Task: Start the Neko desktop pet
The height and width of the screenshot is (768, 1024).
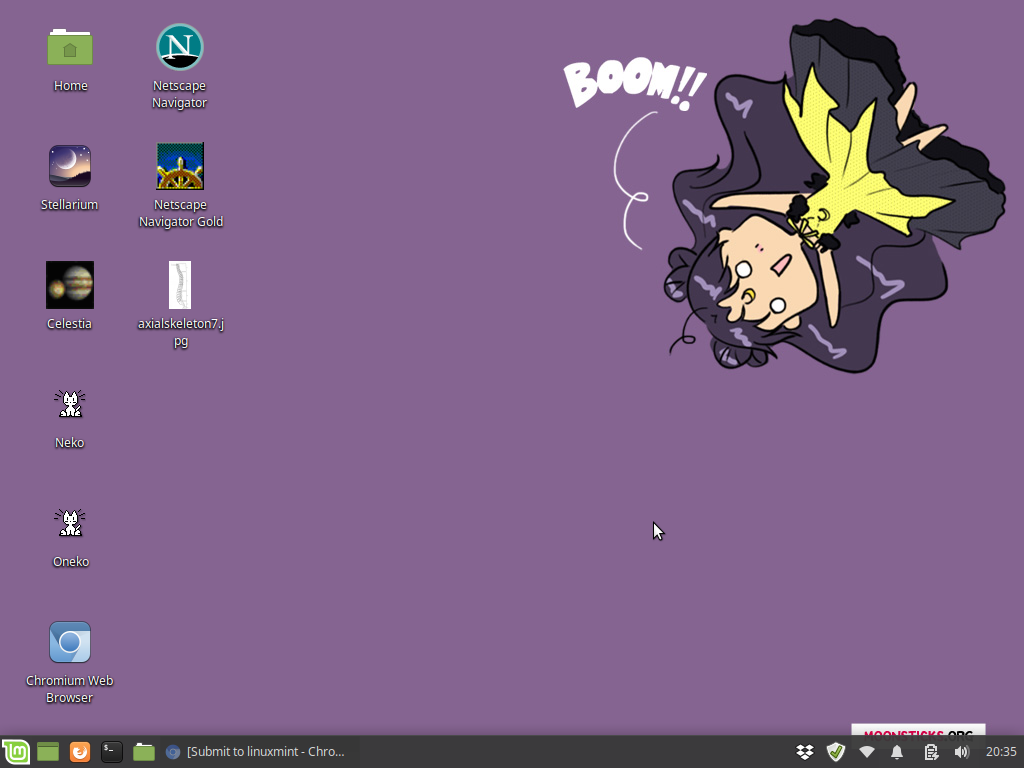Action: (69, 403)
